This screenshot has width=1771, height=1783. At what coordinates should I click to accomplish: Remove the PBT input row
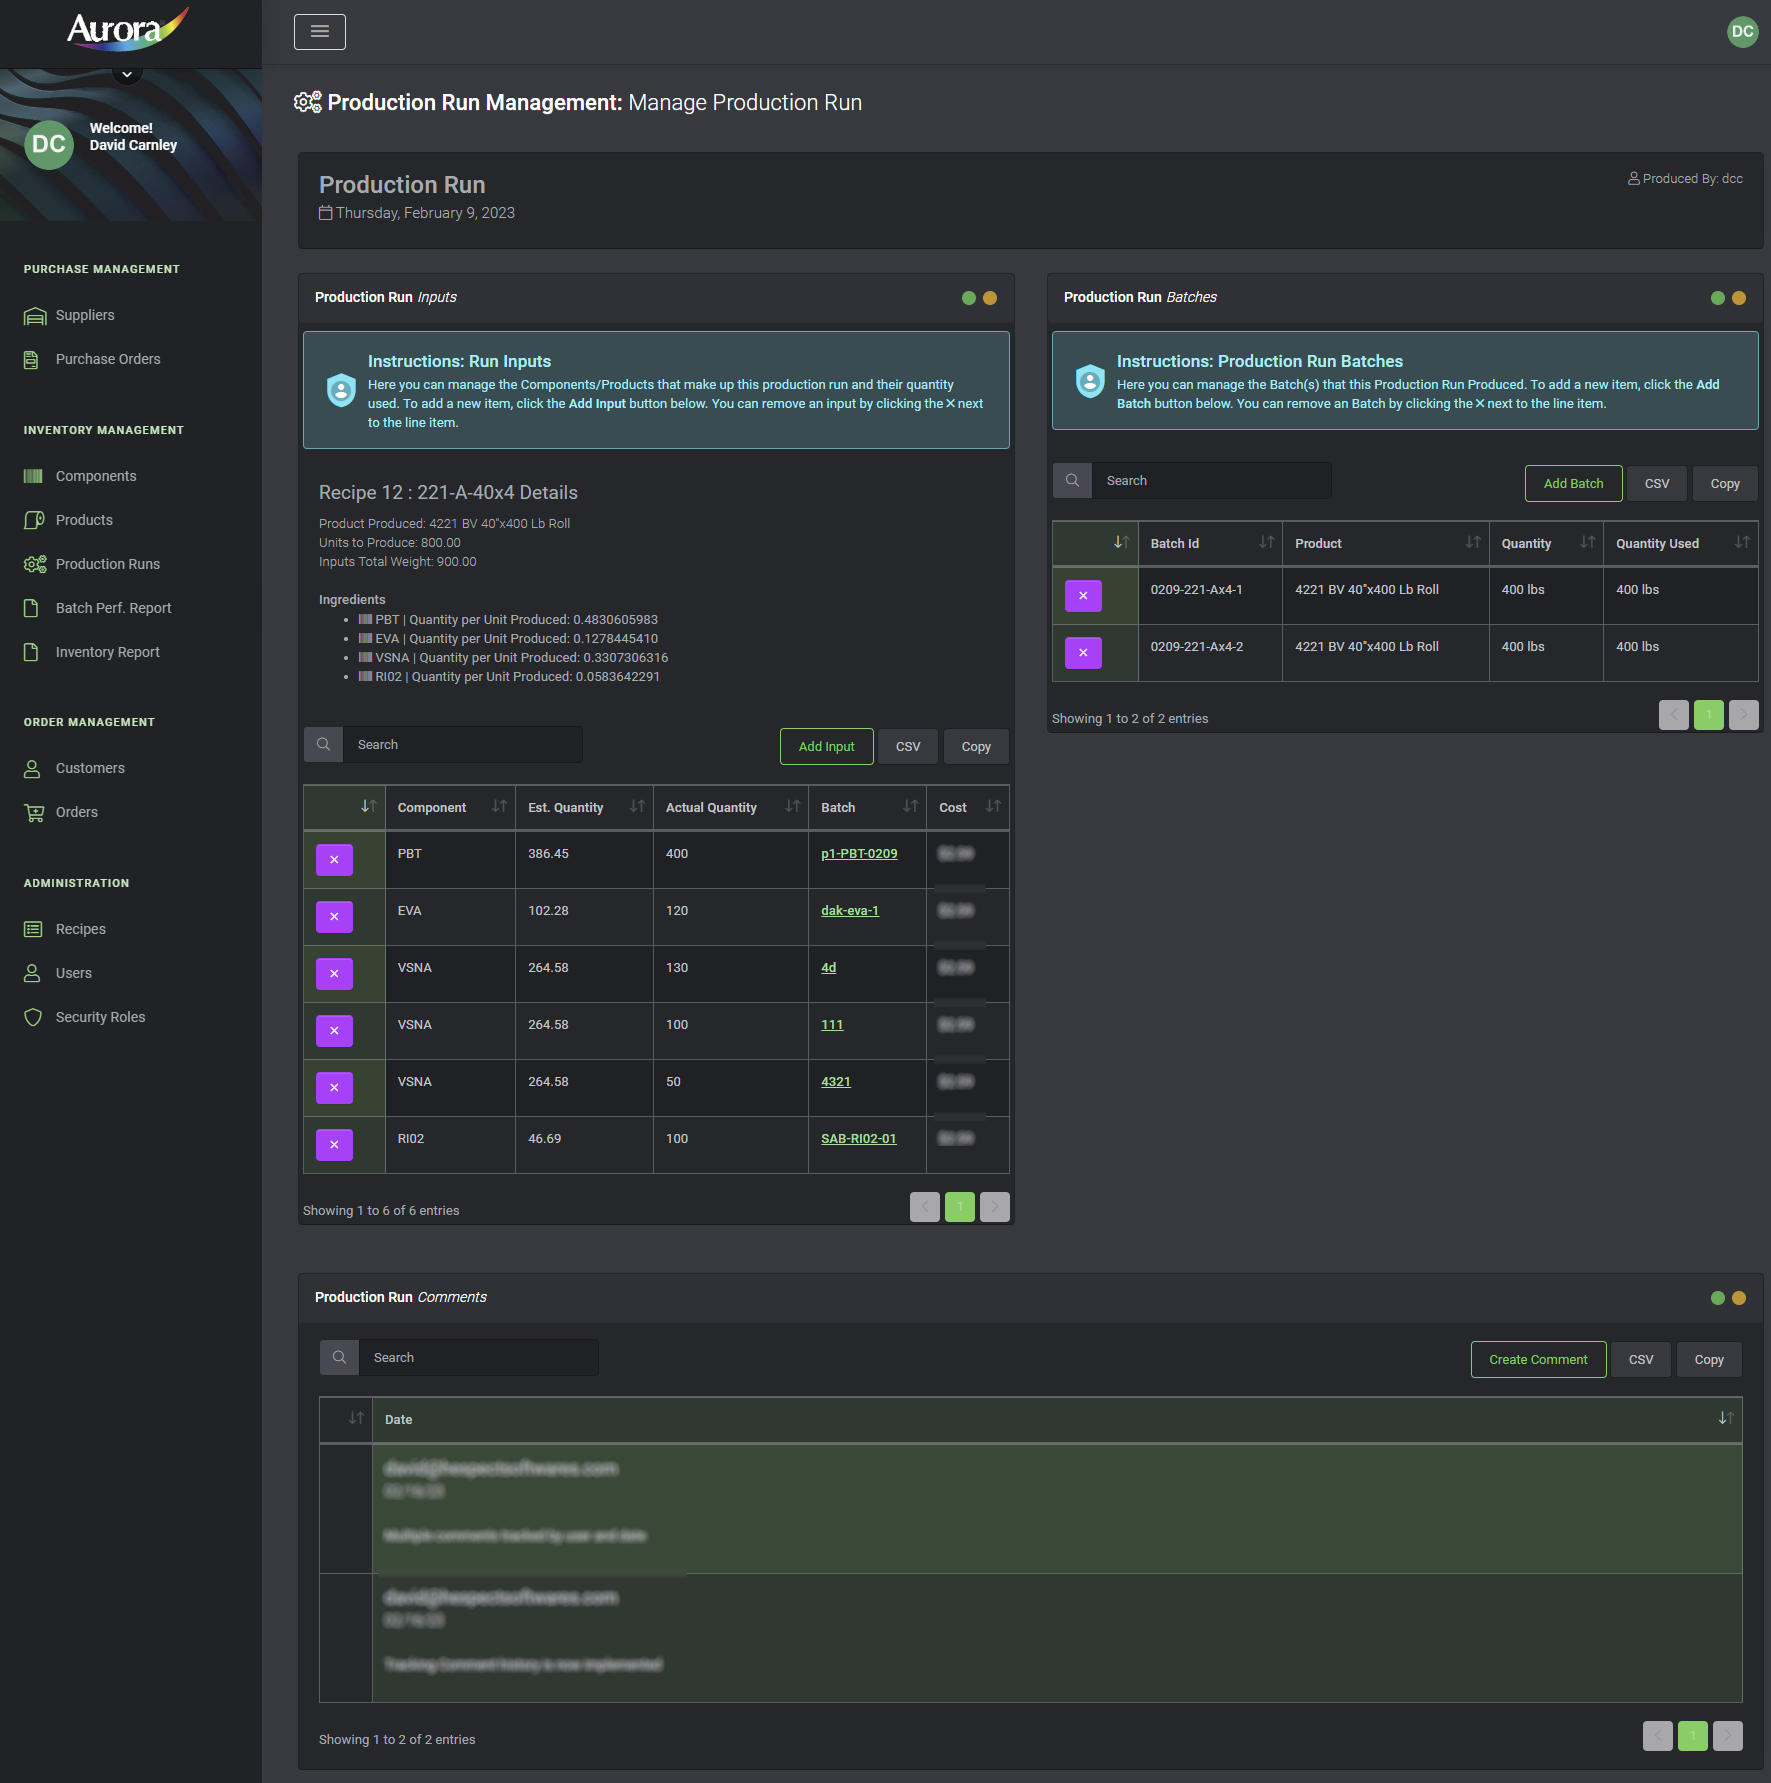(x=334, y=860)
